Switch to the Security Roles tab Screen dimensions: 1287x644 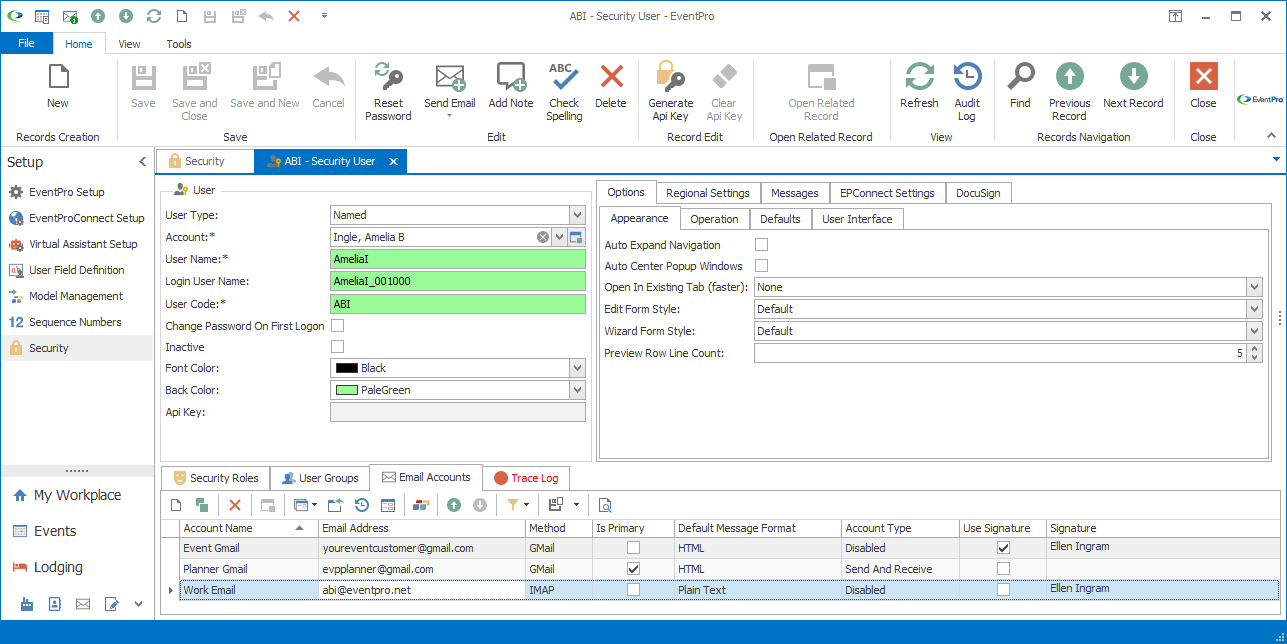pyautogui.click(x=215, y=478)
